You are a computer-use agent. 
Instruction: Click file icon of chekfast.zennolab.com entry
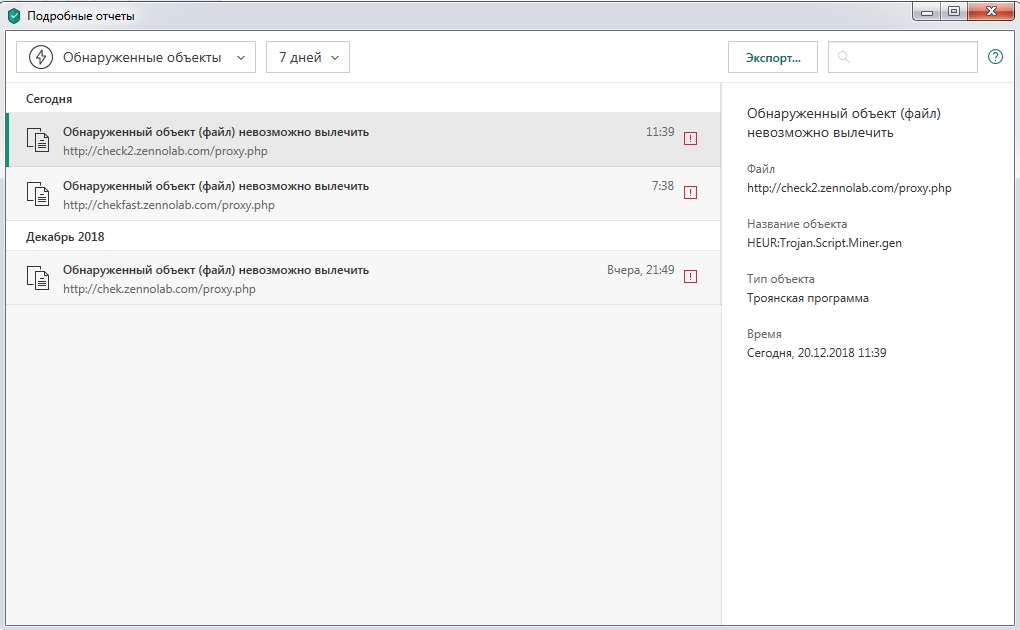38,195
